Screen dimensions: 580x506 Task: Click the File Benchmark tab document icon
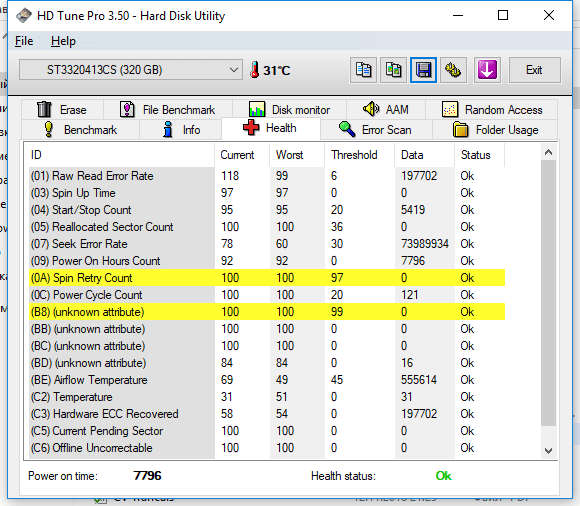click(127, 109)
